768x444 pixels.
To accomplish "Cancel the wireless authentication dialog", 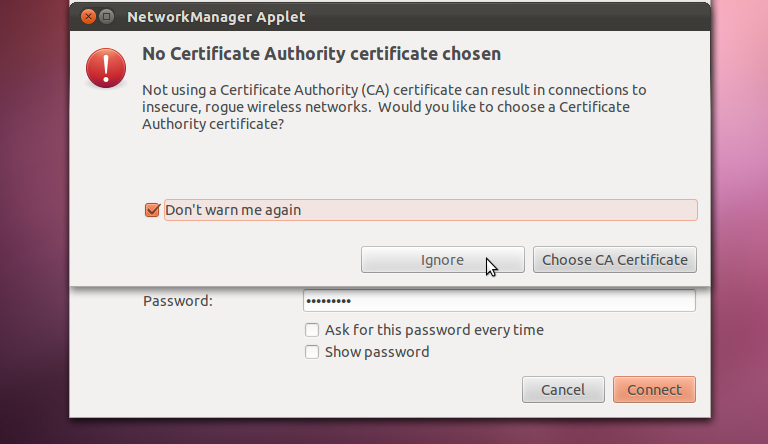I will [563, 390].
